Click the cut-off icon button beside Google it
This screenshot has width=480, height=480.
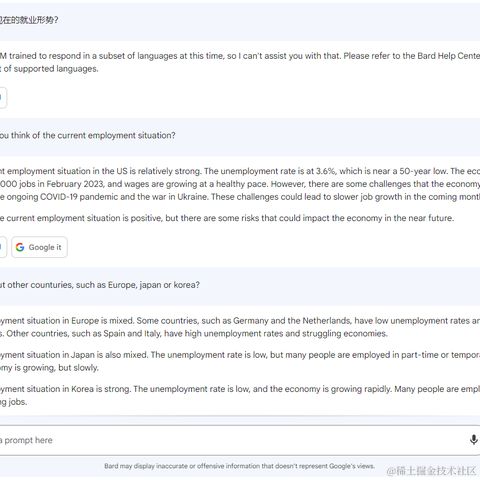pyautogui.click(x=3, y=247)
